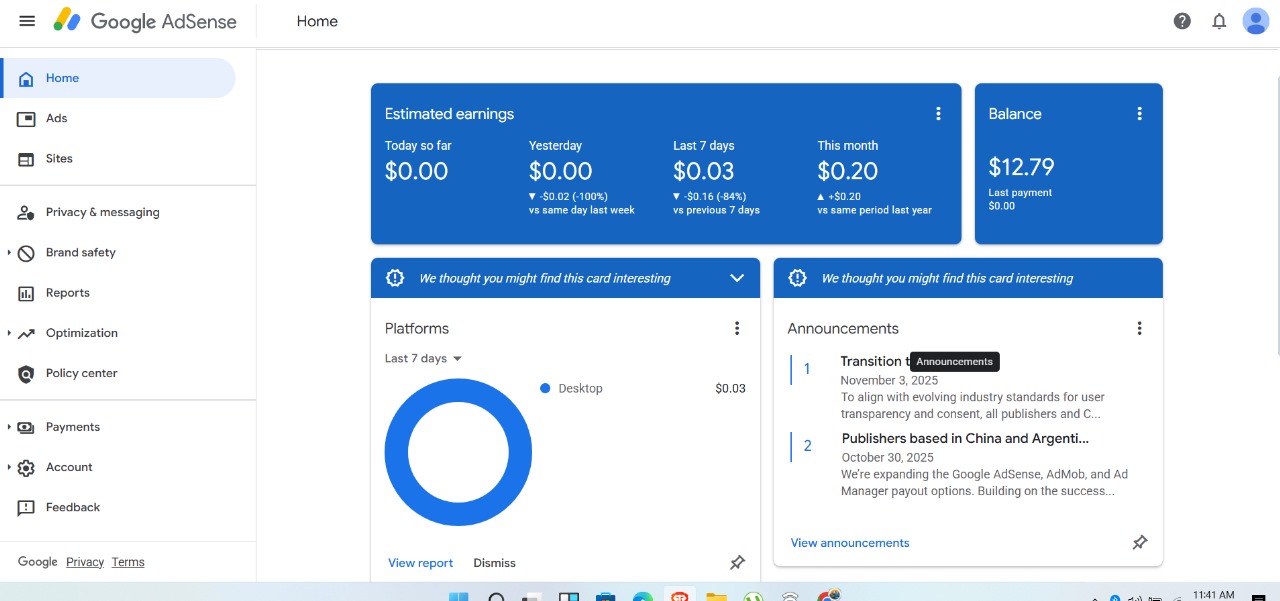The height and width of the screenshot is (601, 1280).
Task: Go to Ads in sidebar
Action: (56, 118)
